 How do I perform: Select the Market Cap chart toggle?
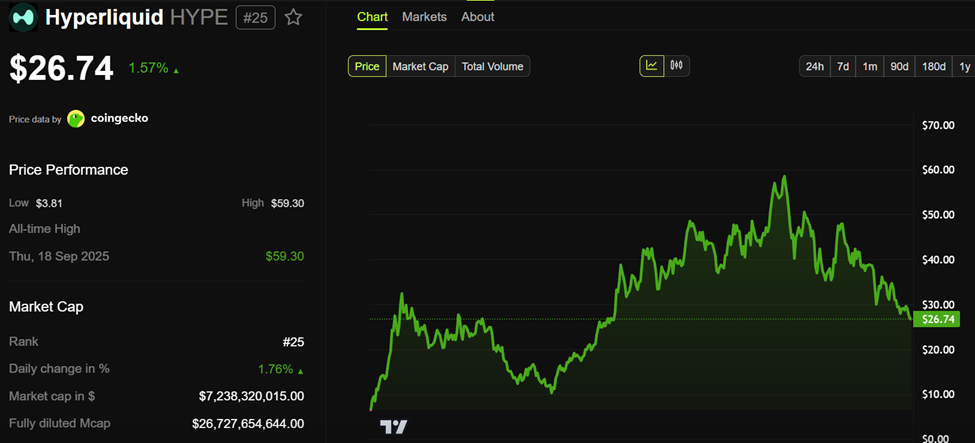tap(420, 67)
